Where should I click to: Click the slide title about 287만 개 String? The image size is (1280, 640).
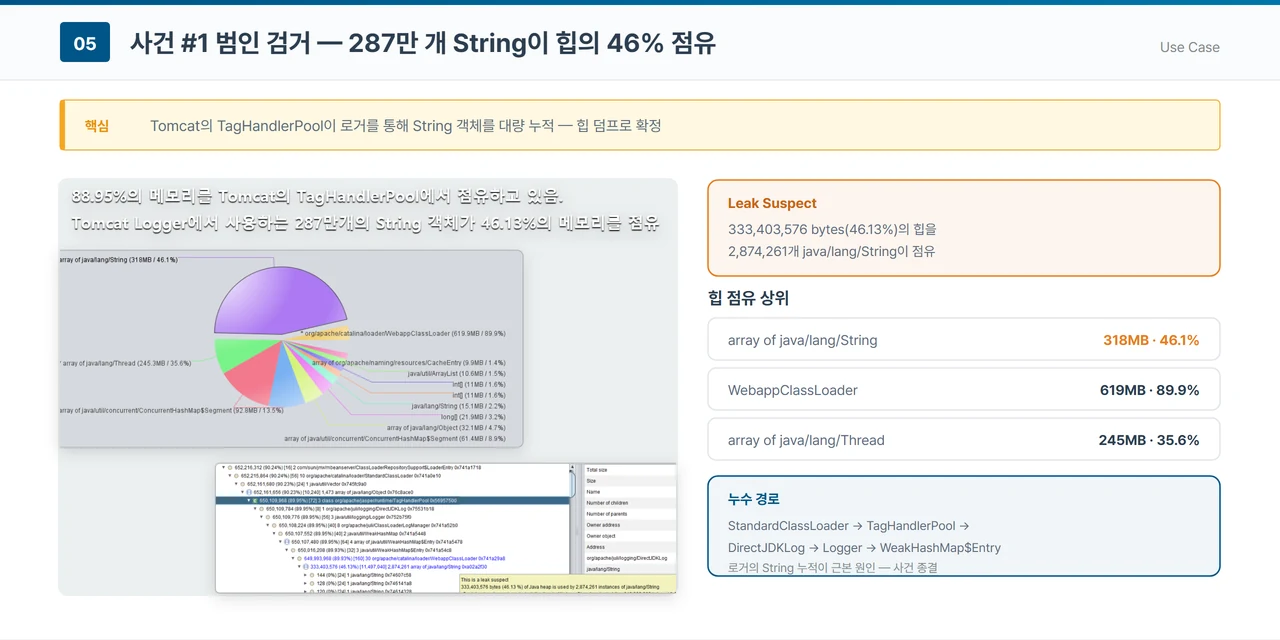[422, 43]
